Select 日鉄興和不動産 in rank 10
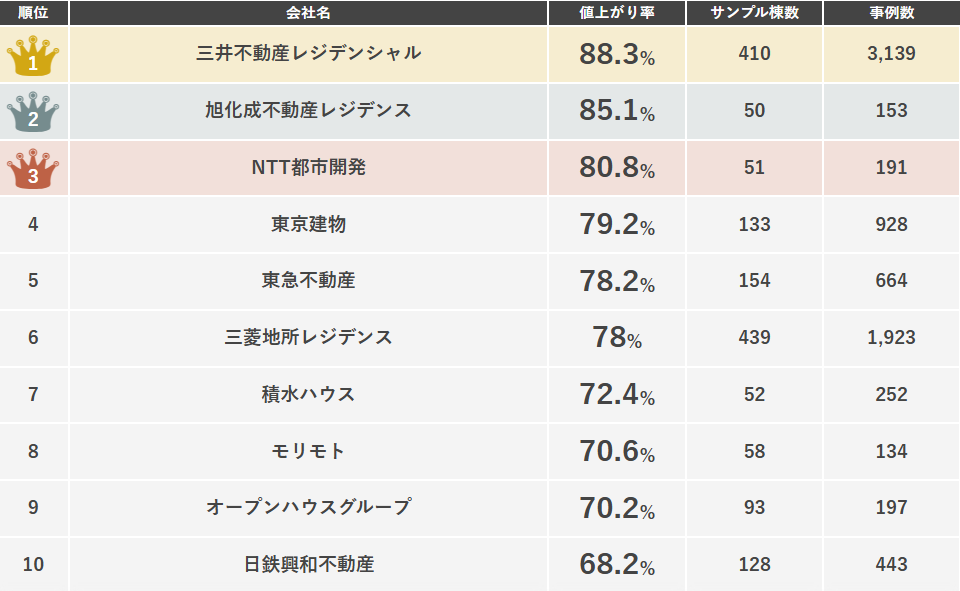The width and height of the screenshot is (960, 591). click(309, 565)
